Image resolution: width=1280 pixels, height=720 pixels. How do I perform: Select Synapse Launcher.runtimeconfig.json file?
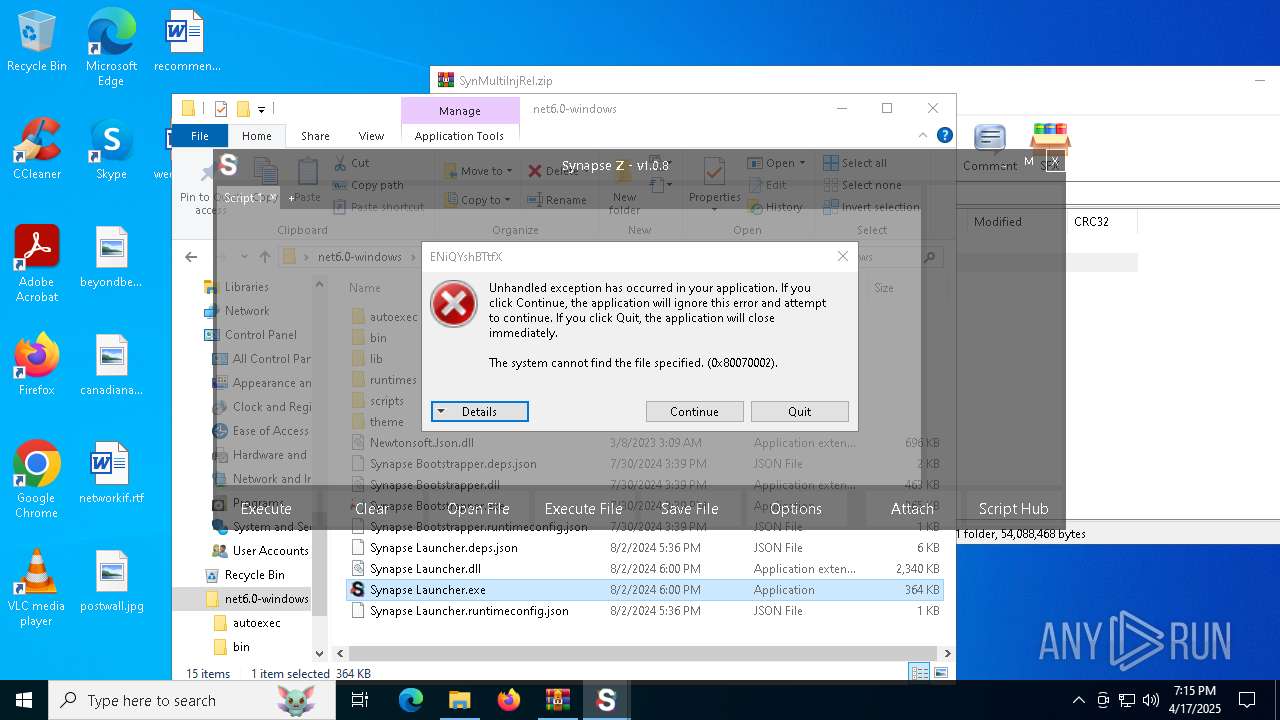[643, 611]
